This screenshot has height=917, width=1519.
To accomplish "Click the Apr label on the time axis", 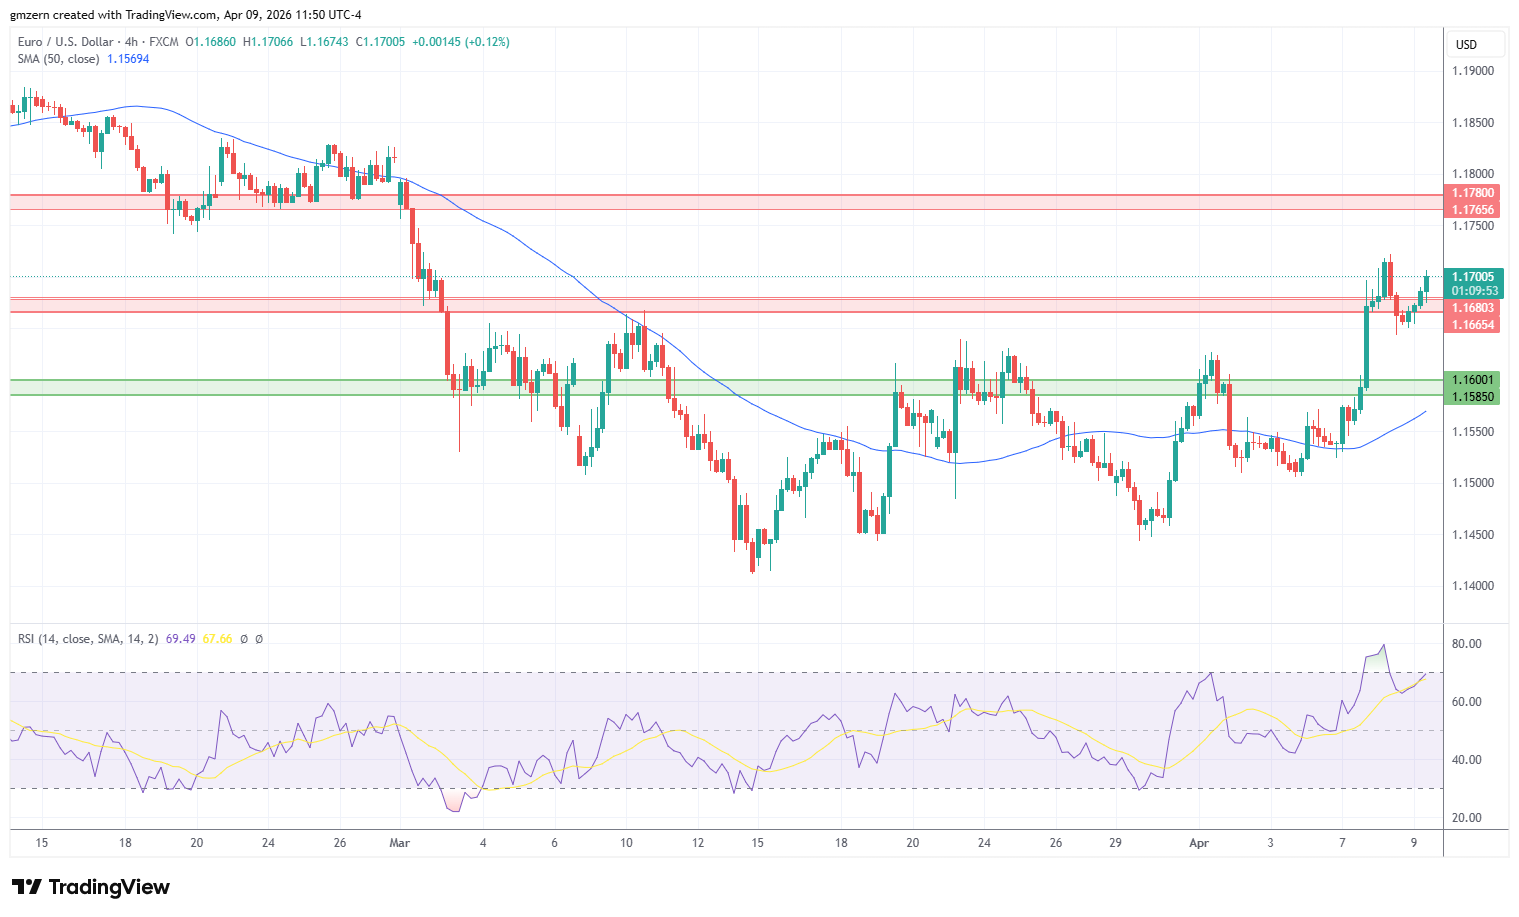I will click(x=1199, y=843).
